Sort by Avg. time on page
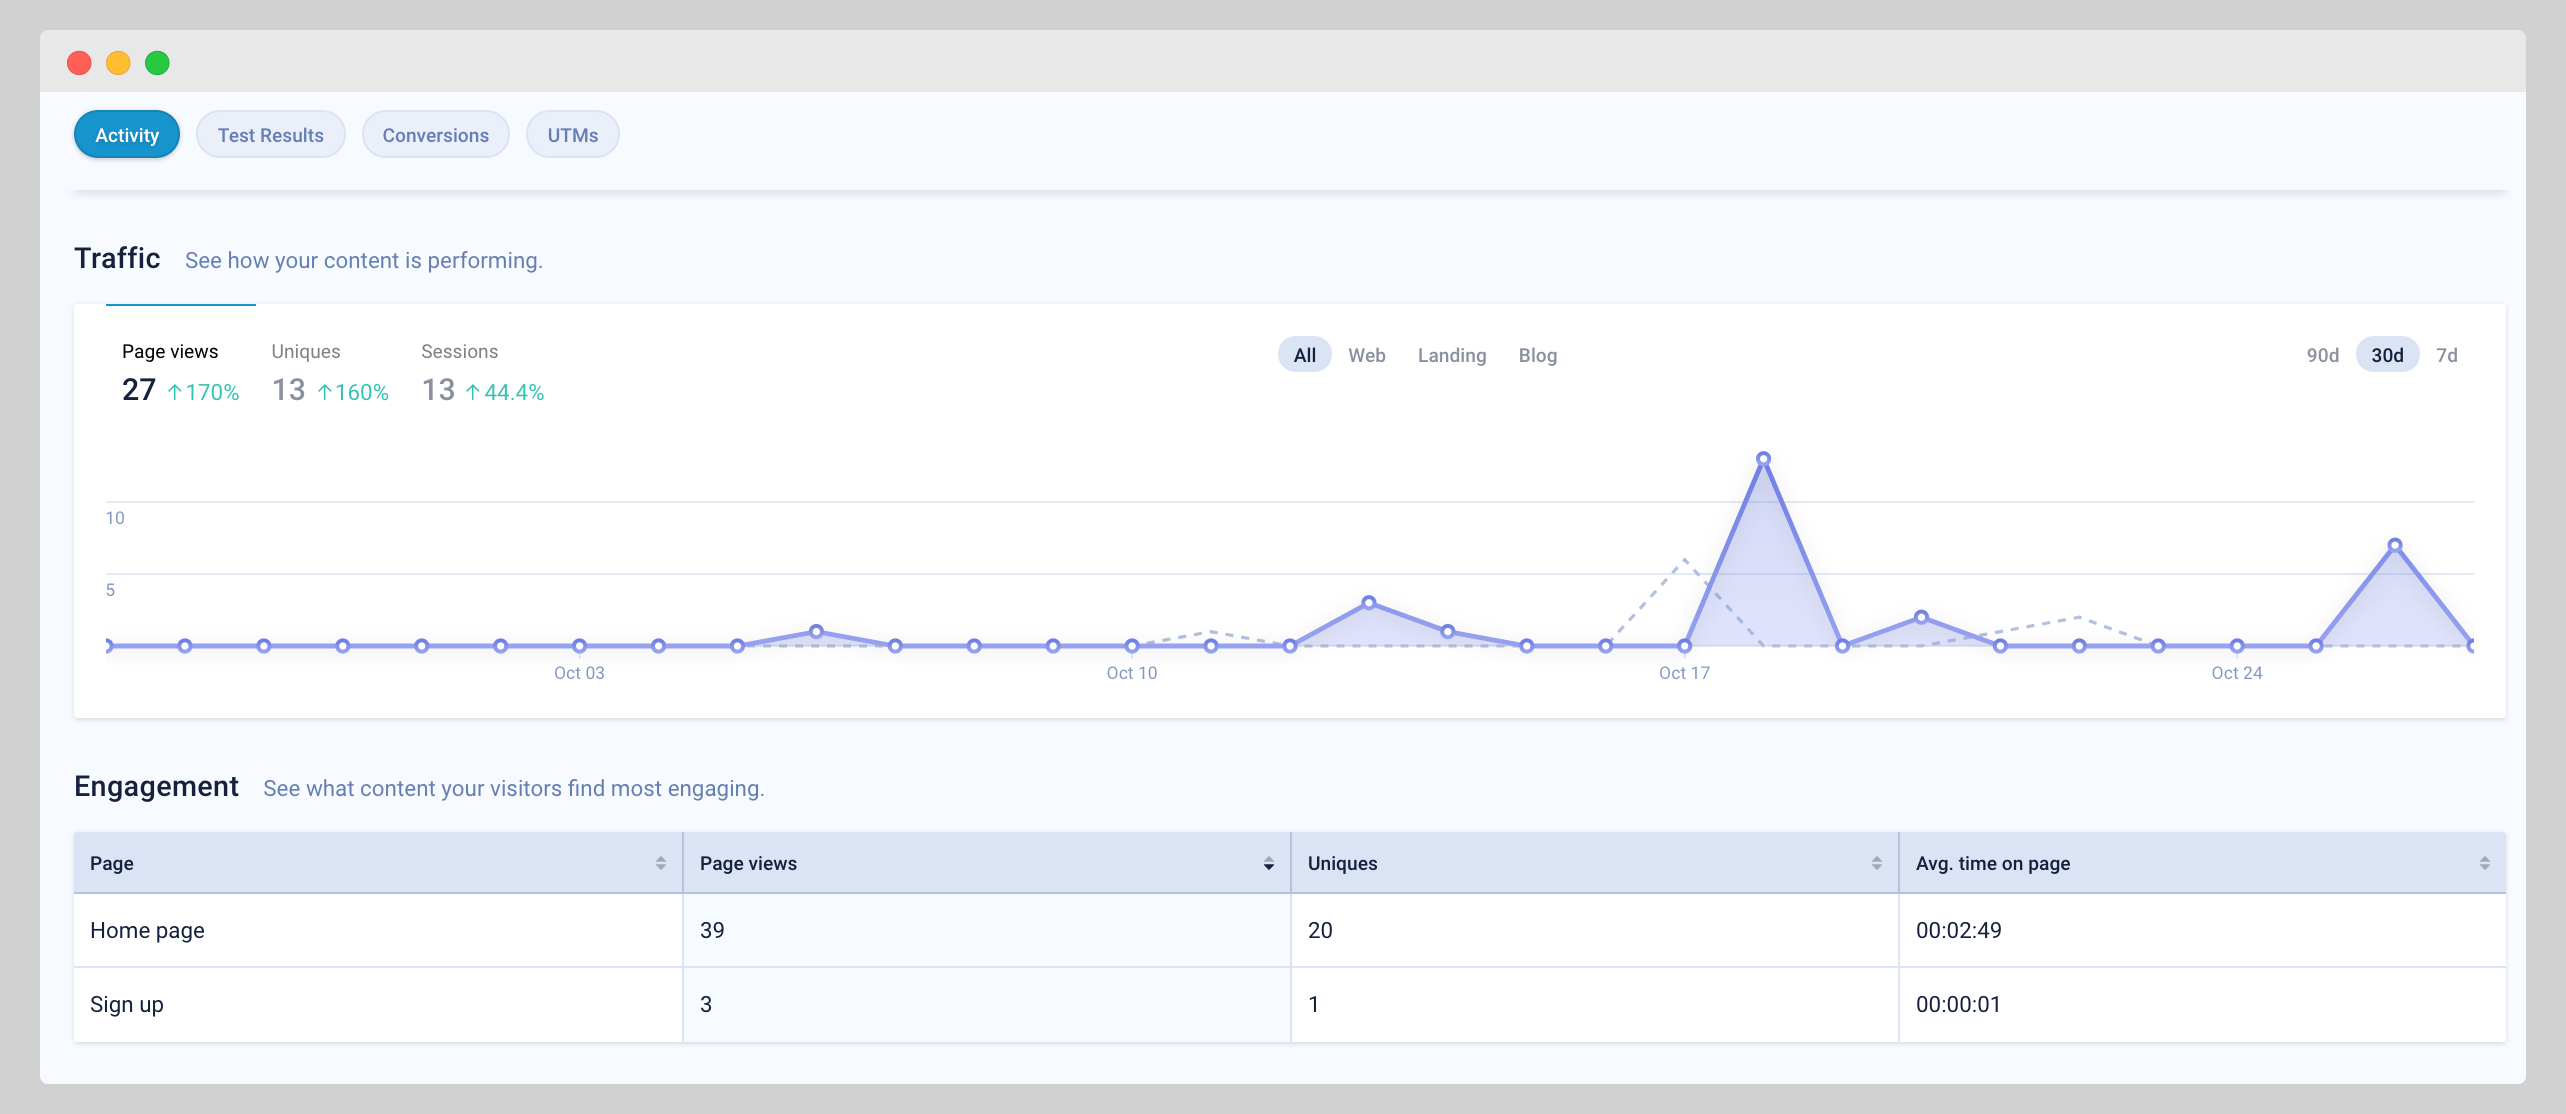2566x1114 pixels. (x=2484, y=862)
